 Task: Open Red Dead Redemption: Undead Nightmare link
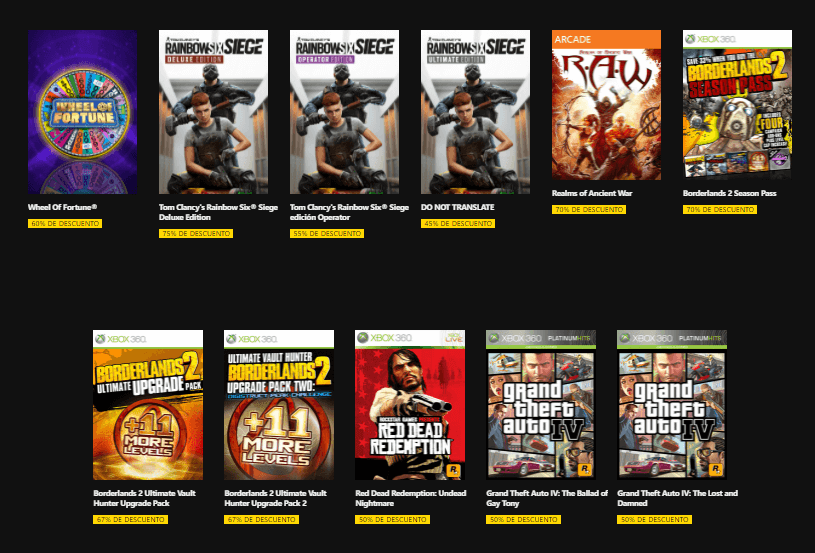click(411, 498)
